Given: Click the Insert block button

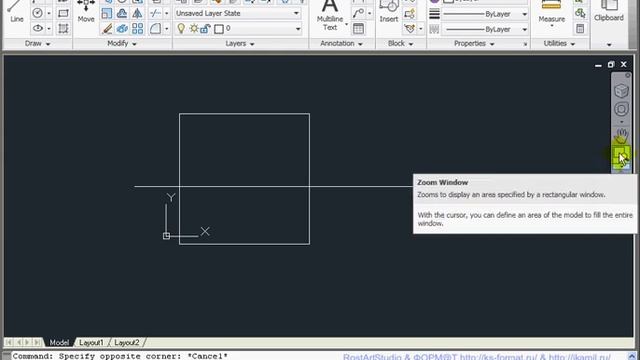Looking at the screenshot, I should pos(389,12).
